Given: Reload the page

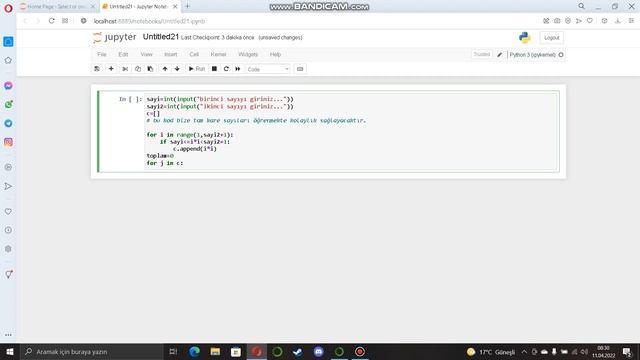Looking at the screenshot, I should click(51, 21).
